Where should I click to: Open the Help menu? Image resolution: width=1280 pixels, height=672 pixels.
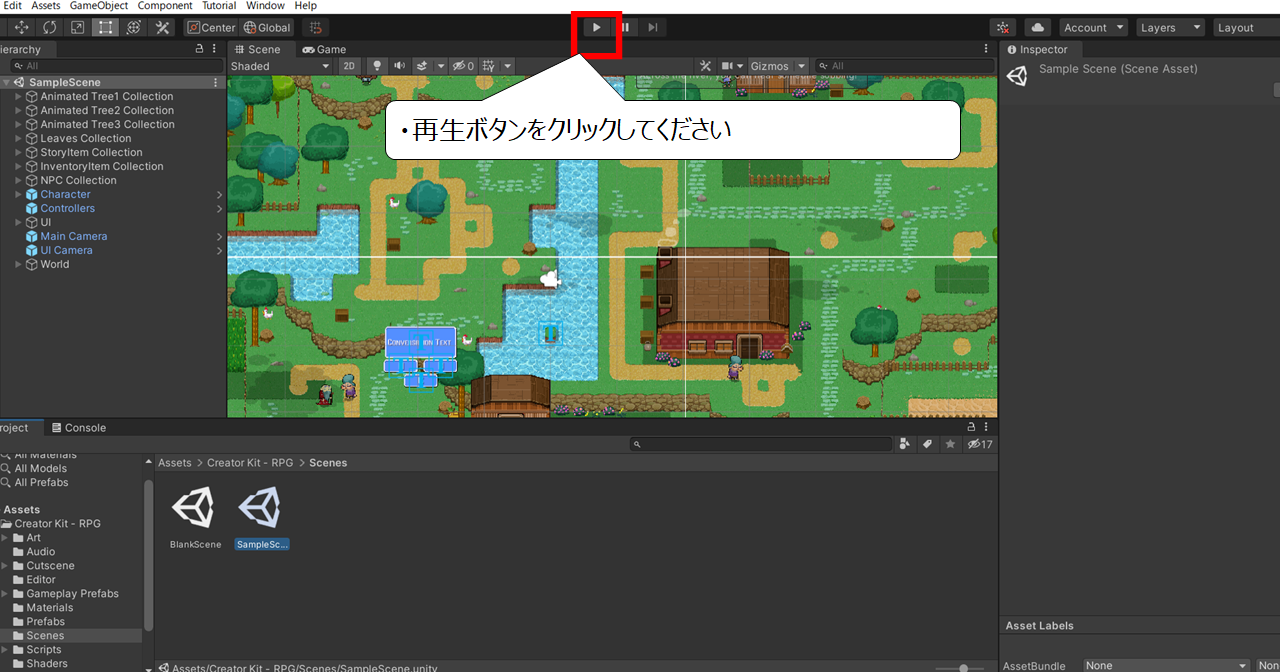[306, 6]
